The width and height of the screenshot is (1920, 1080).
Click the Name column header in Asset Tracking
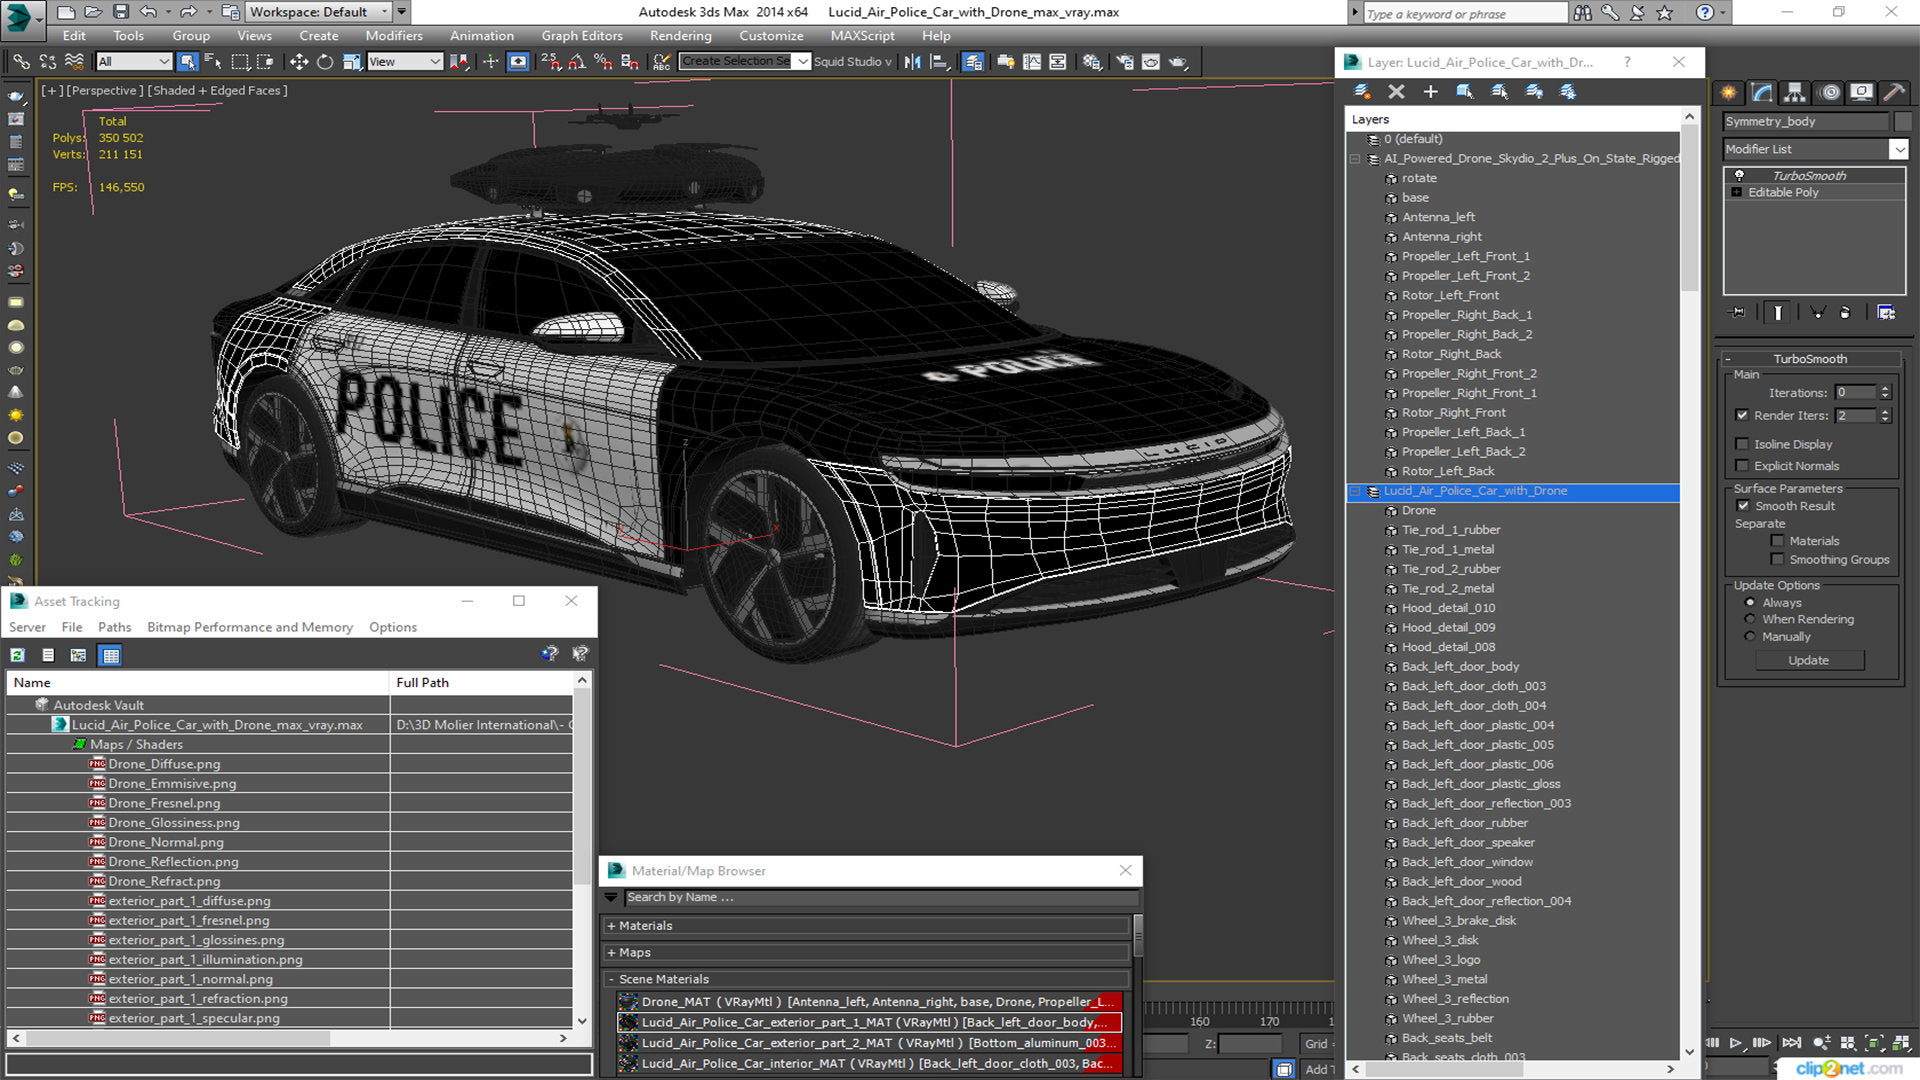point(198,683)
